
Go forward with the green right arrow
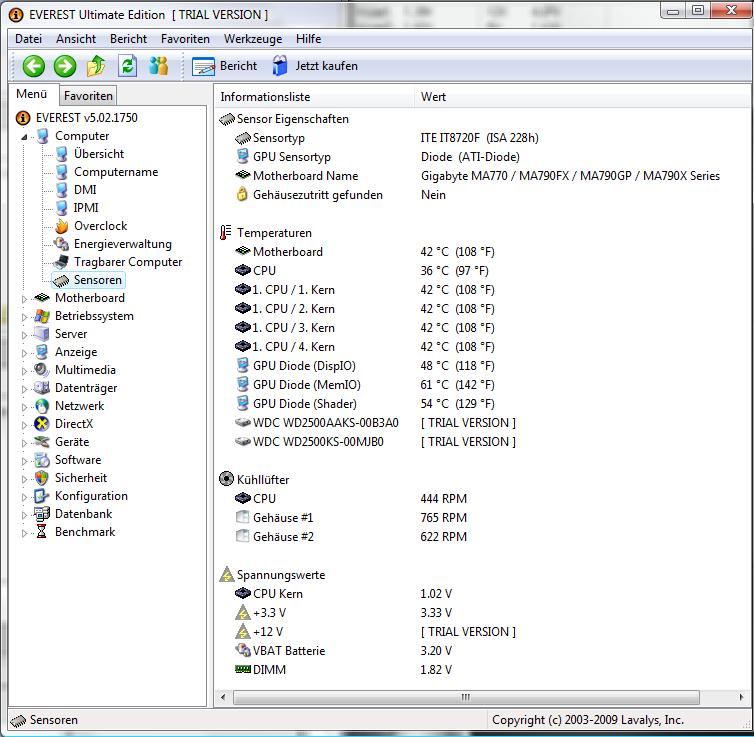[65, 66]
